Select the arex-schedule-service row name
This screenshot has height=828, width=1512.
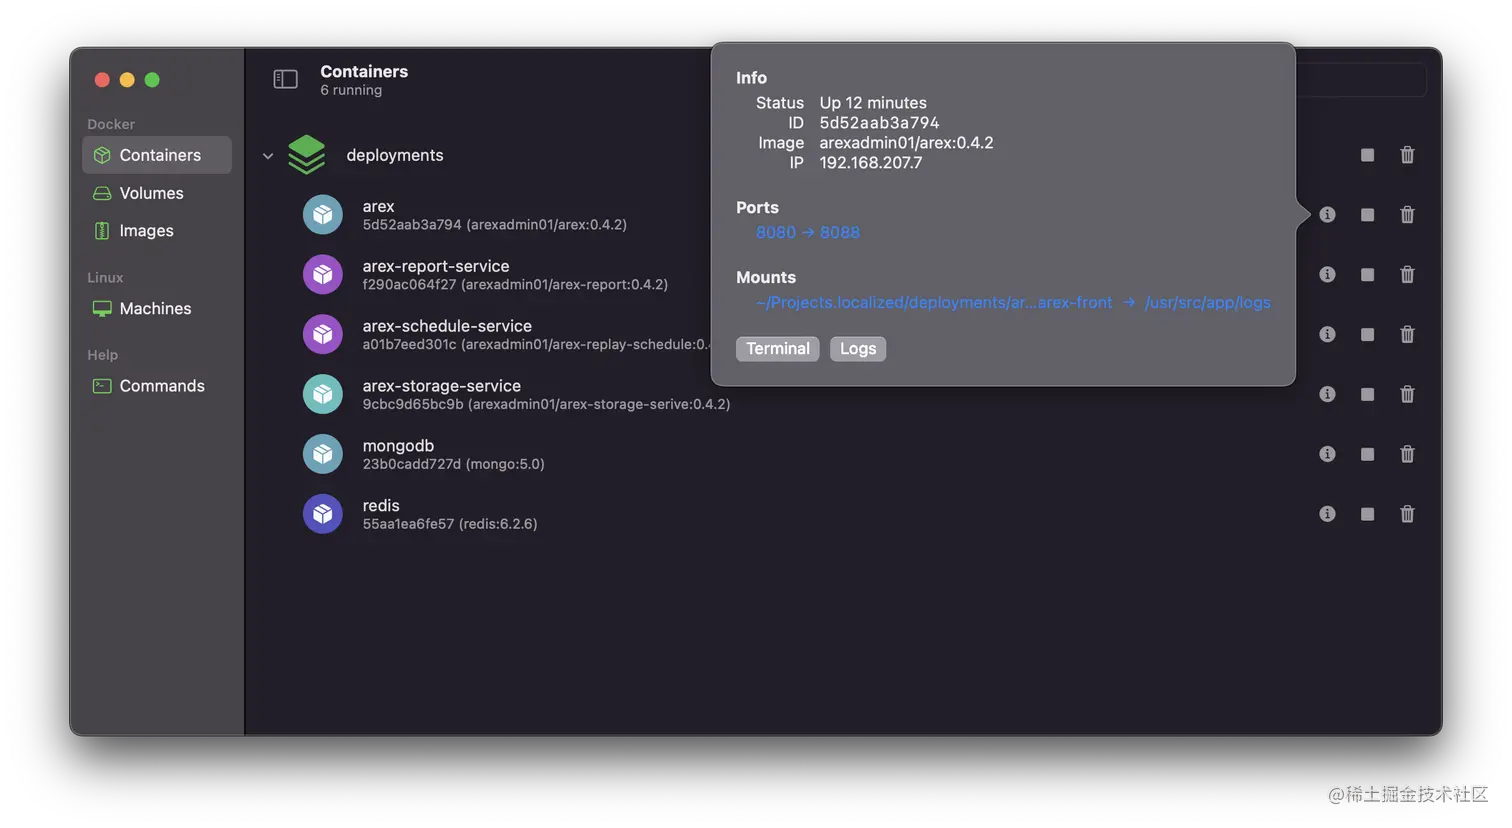click(447, 326)
